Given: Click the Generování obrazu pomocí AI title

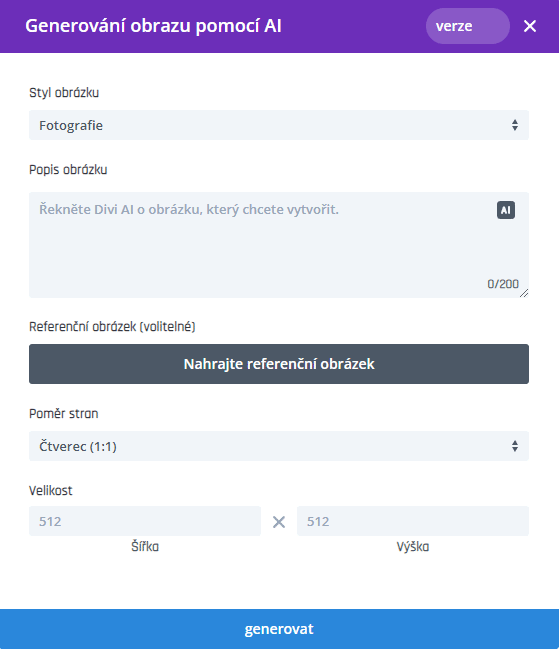Looking at the screenshot, I should [x=154, y=26].
